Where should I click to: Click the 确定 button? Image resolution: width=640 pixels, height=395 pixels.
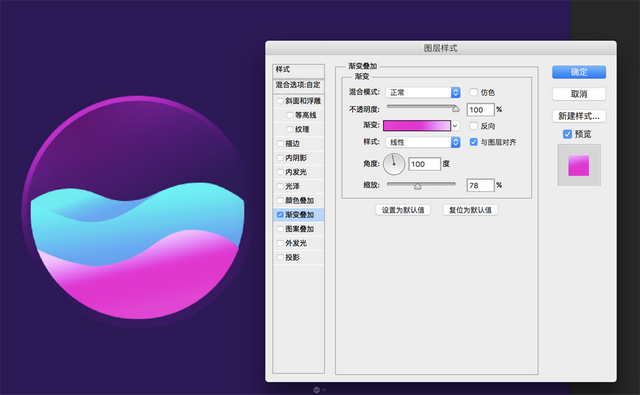click(x=579, y=72)
